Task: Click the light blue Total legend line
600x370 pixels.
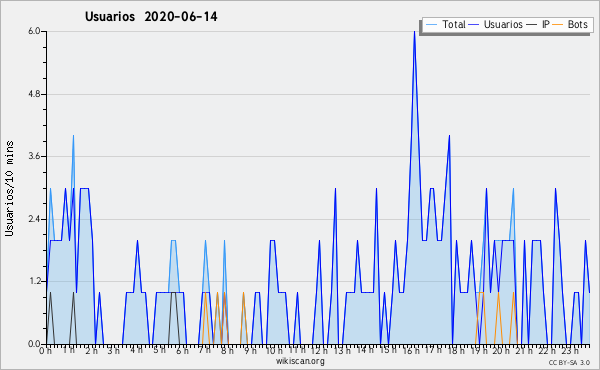Action: point(431,25)
